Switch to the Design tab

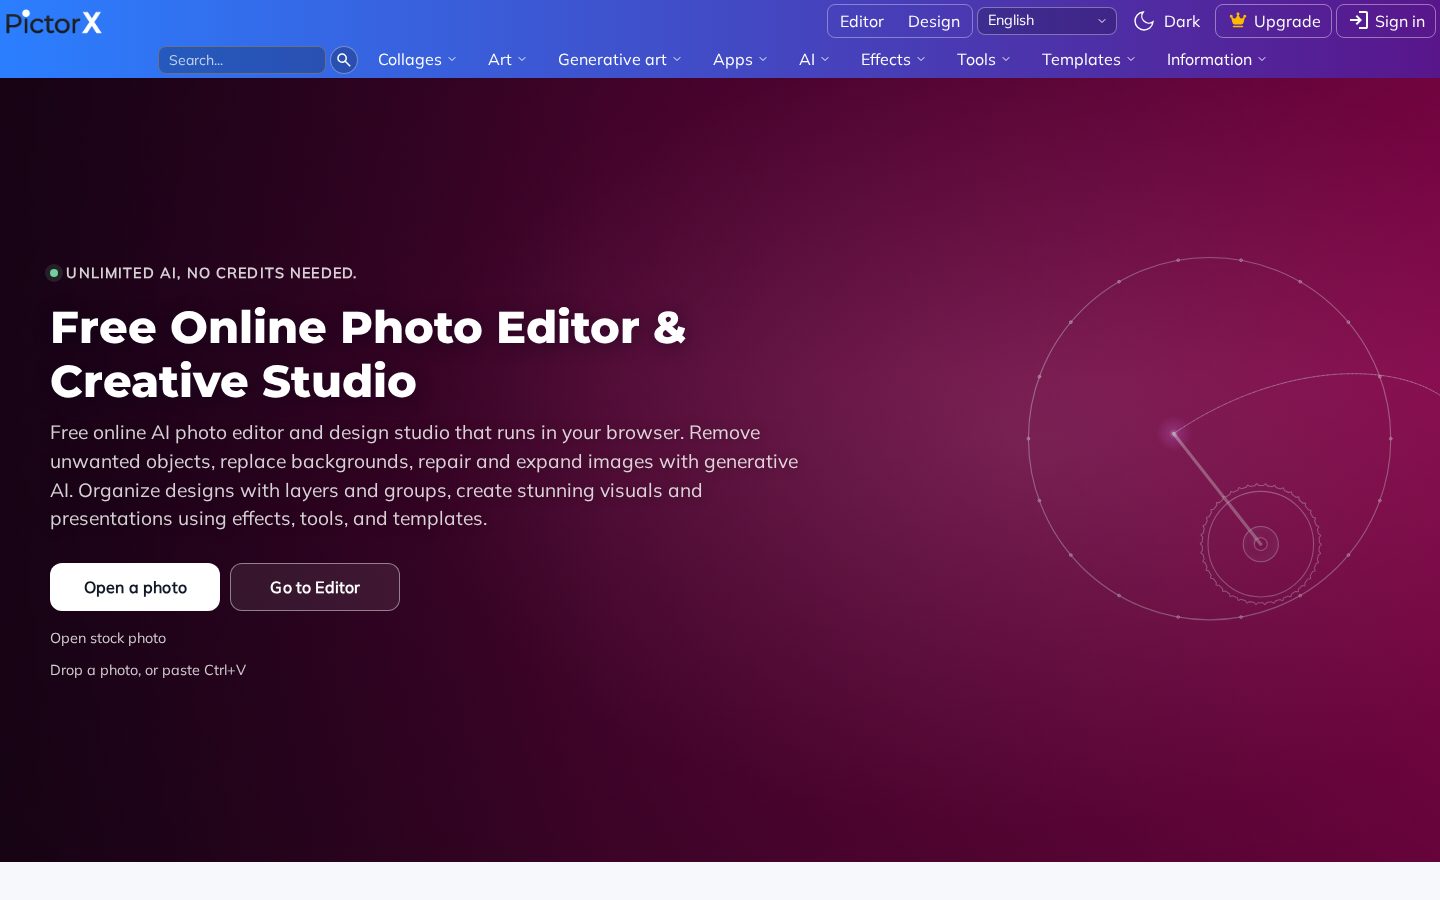pyautogui.click(x=934, y=21)
